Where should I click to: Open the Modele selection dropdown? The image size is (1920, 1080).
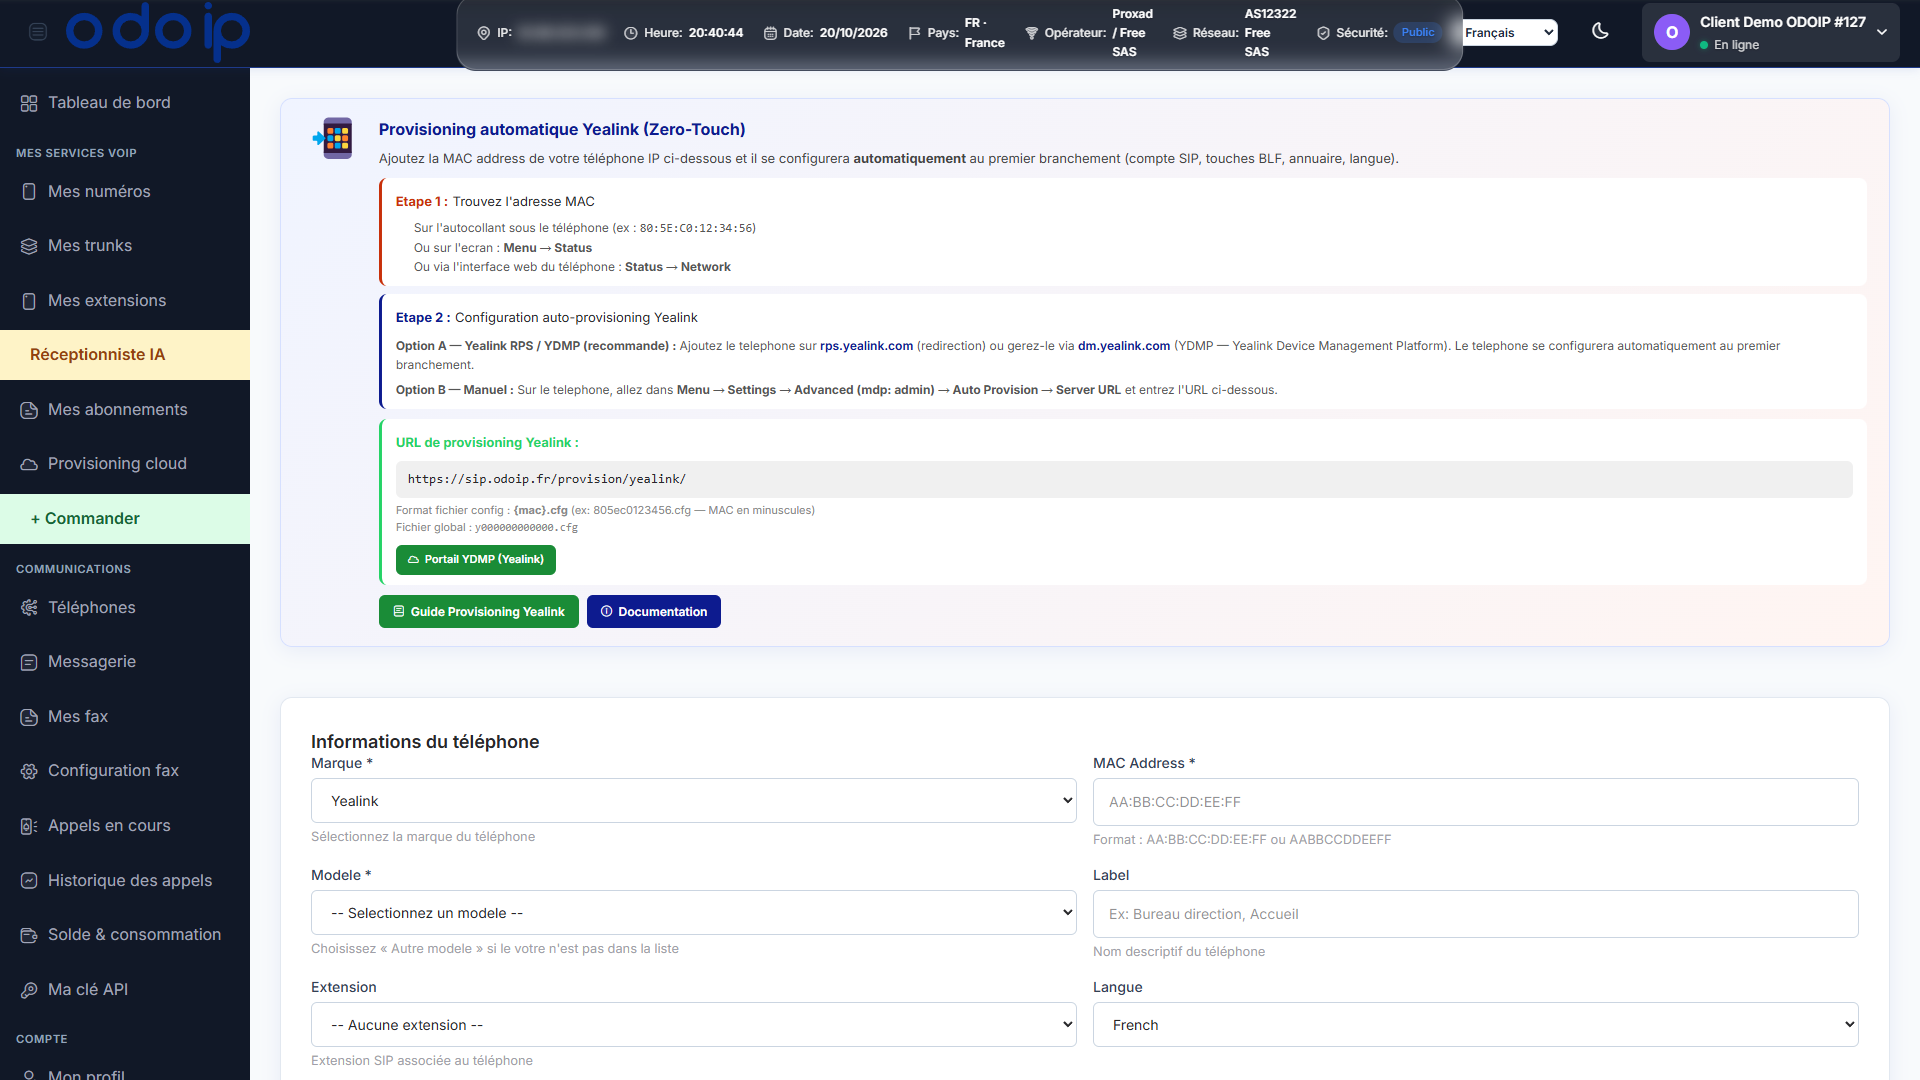[693, 913]
